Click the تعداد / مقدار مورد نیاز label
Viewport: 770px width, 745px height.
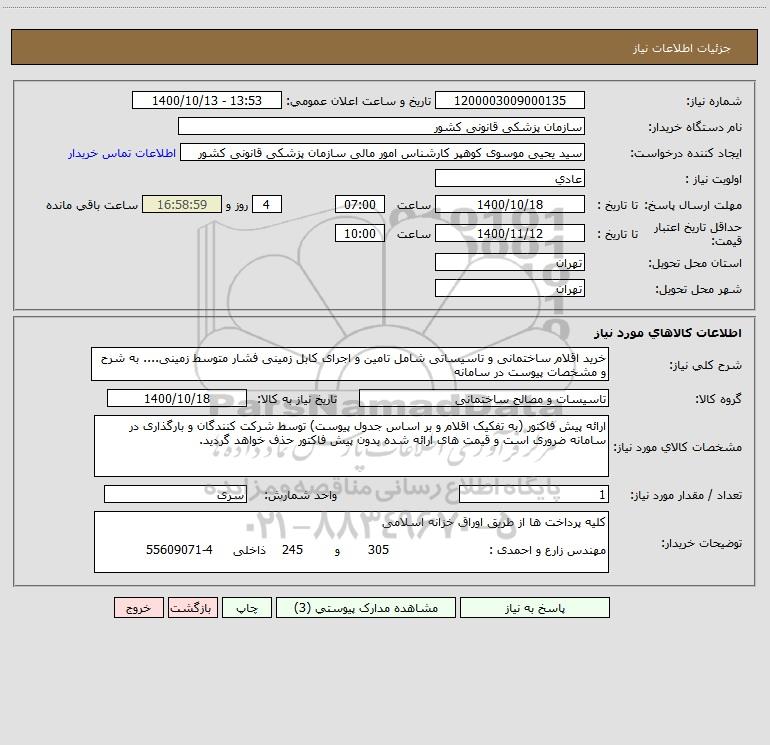686,496
